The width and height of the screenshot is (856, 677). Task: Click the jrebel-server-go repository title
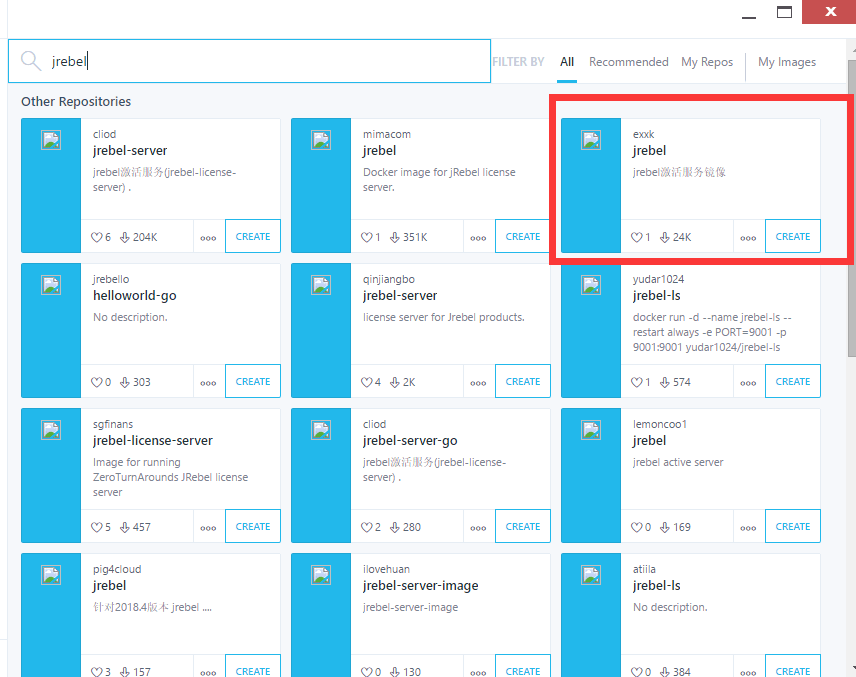pos(410,441)
